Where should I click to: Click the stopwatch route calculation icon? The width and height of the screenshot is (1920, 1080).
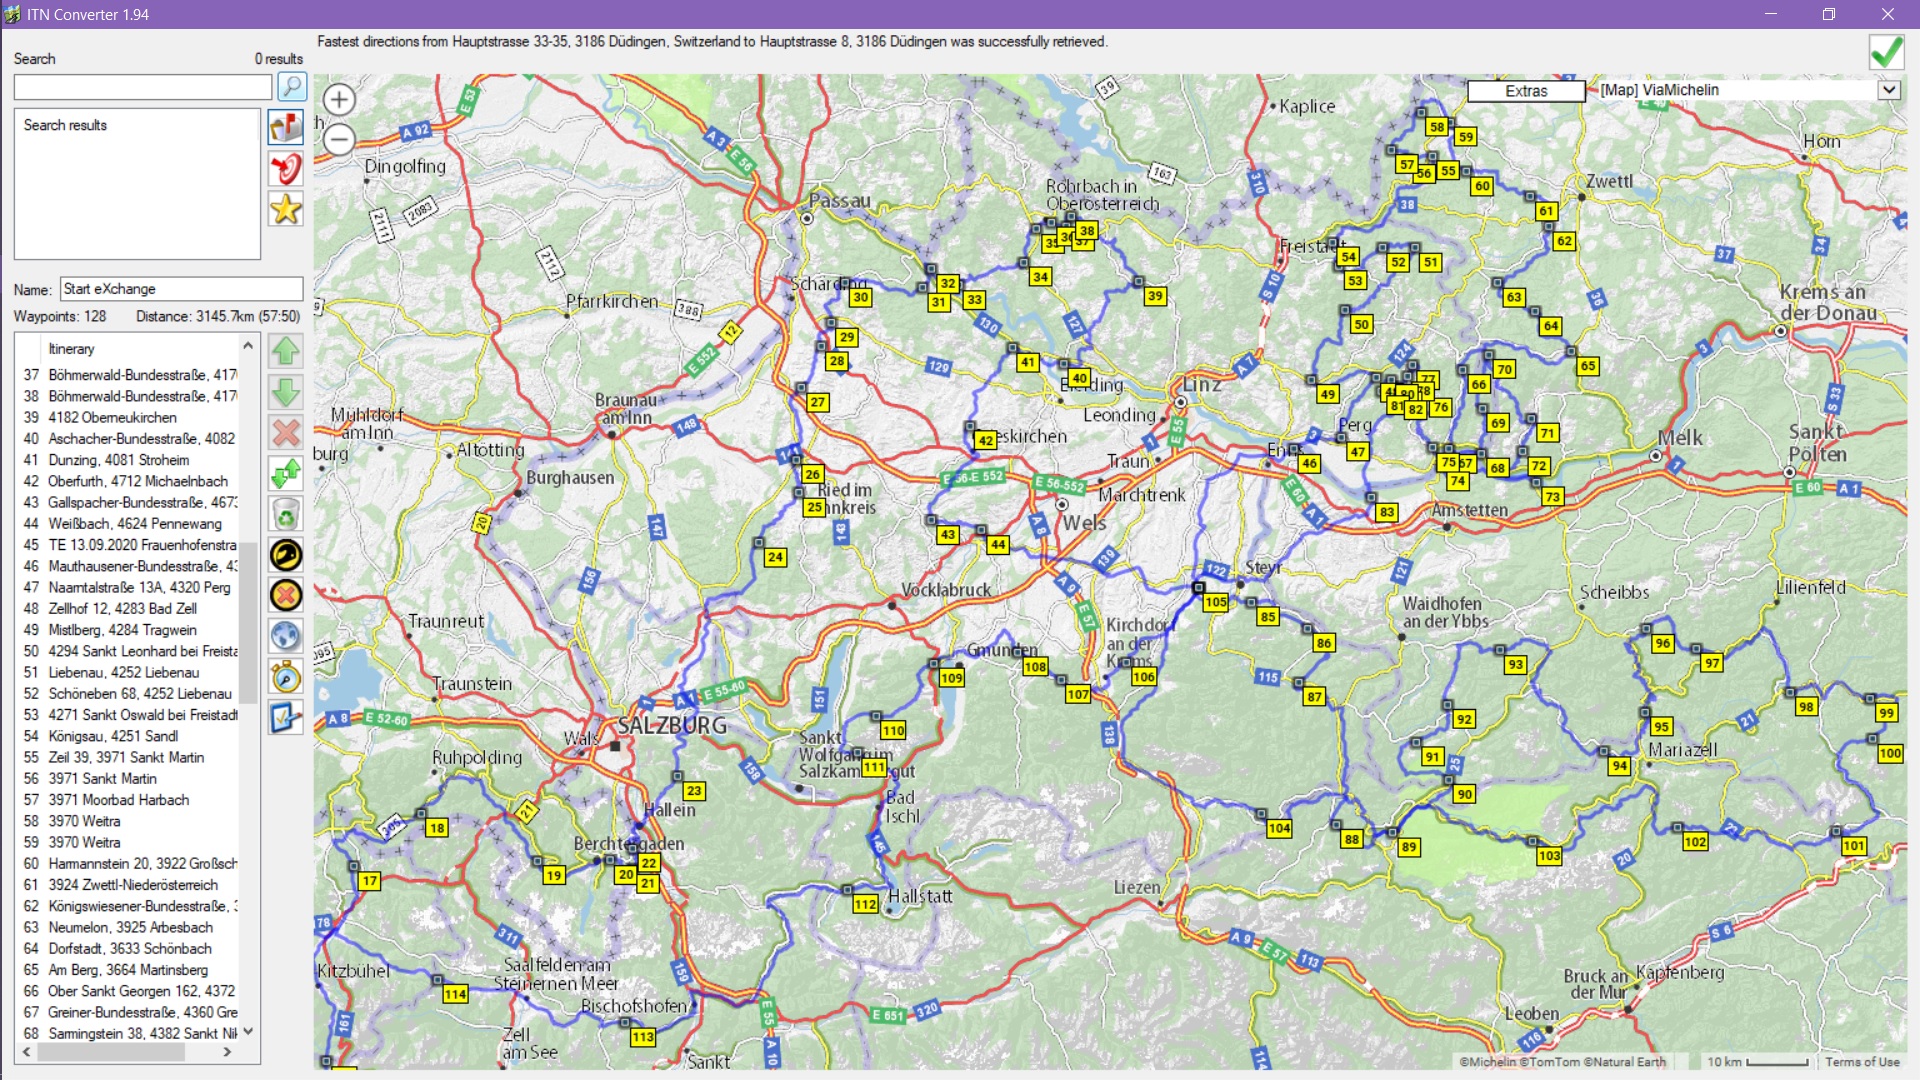(x=286, y=677)
